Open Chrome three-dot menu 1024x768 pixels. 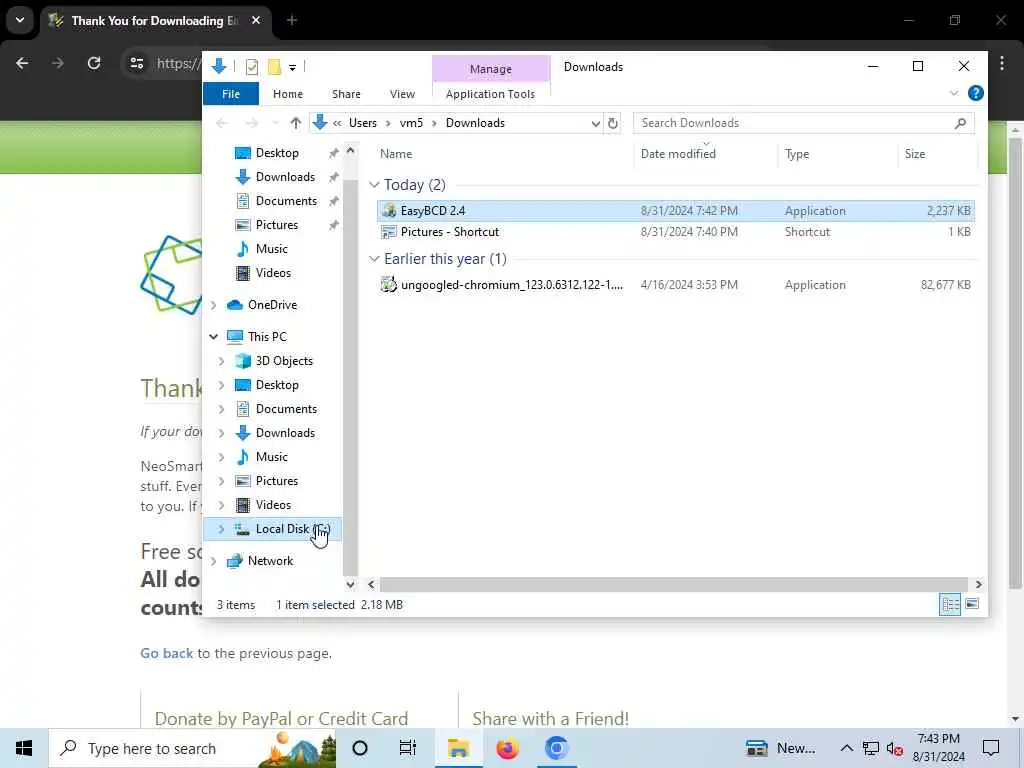pos(1002,63)
